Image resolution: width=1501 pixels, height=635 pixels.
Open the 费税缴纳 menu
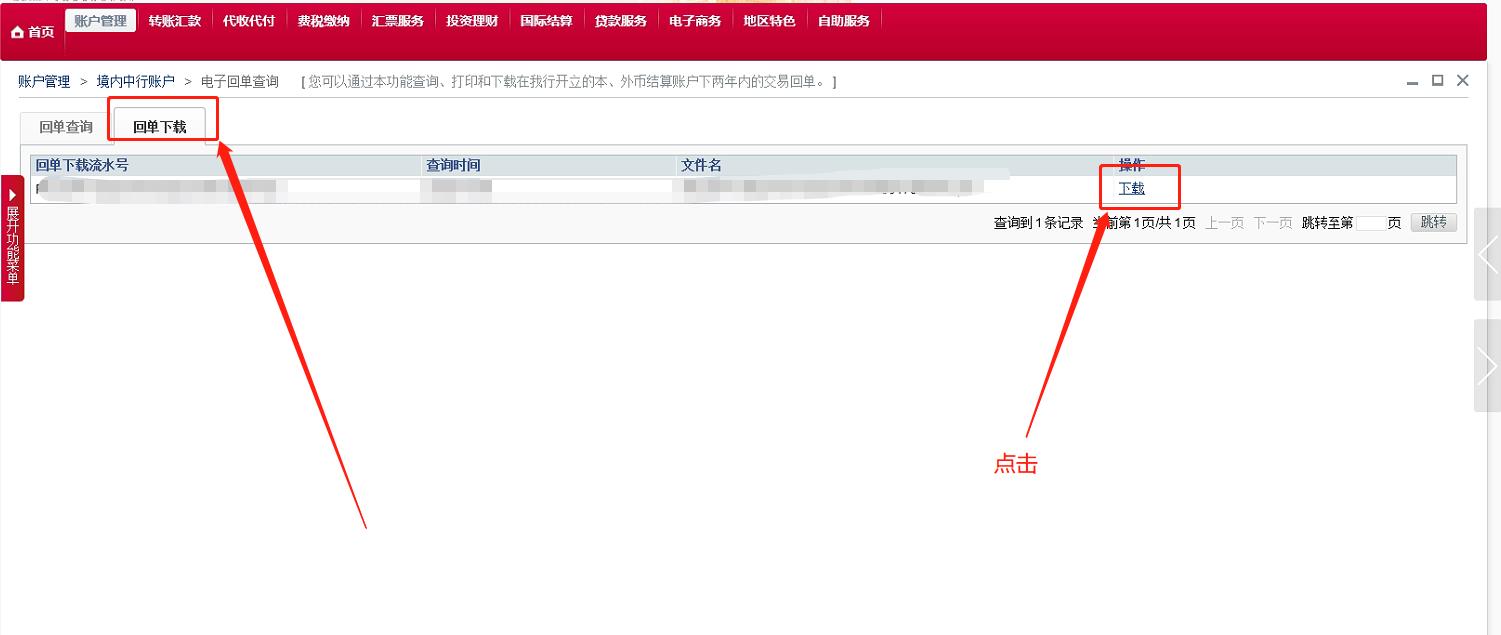[x=323, y=19]
